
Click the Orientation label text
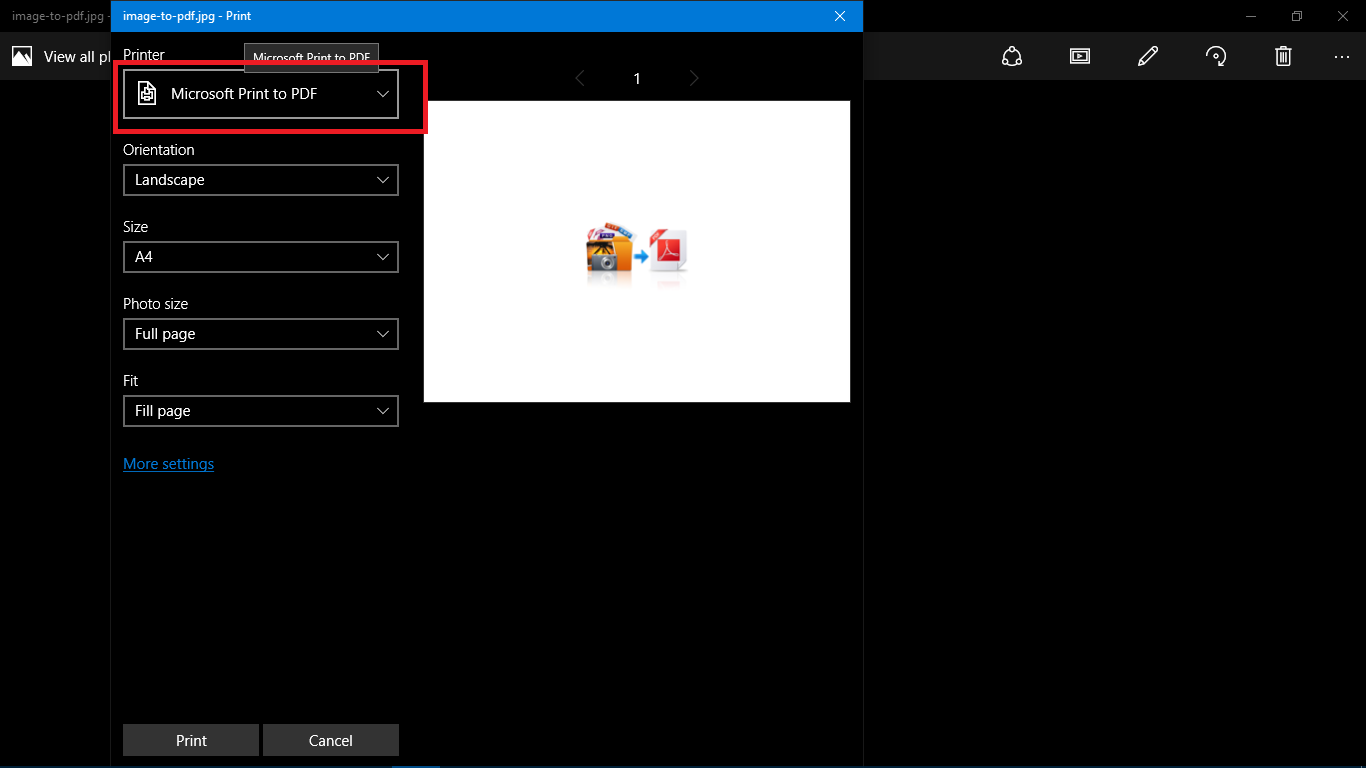[x=159, y=150]
